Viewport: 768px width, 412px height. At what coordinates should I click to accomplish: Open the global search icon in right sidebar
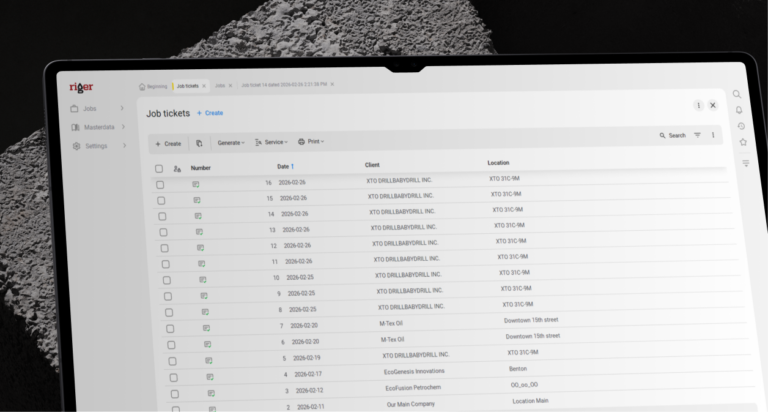(x=737, y=94)
